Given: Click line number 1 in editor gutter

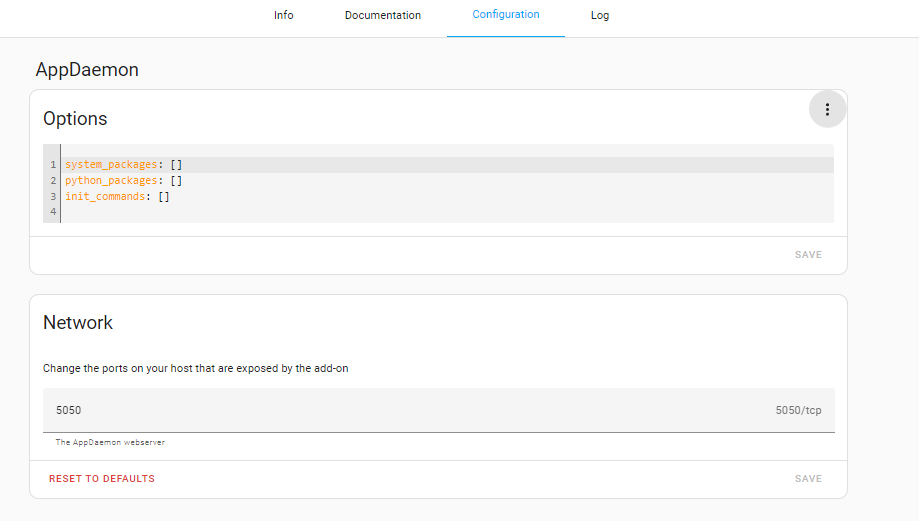Looking at the screenshot, I should (53, 165).
